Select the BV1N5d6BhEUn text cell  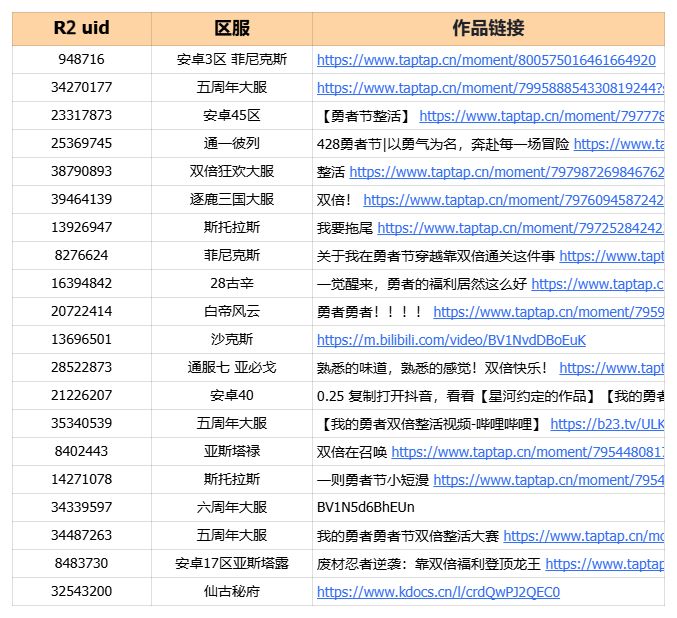point(488,508)
